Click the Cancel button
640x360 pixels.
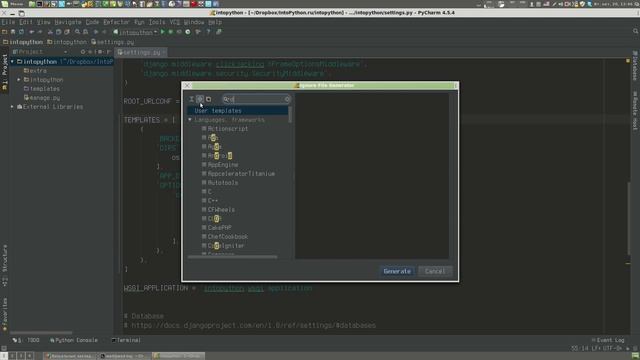[435, 271]
